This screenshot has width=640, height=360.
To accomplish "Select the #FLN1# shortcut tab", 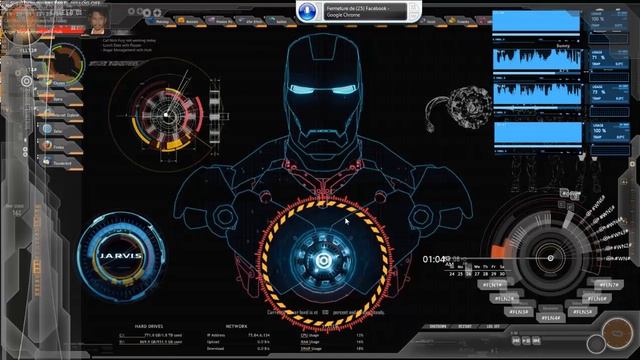I will [493, 285].
